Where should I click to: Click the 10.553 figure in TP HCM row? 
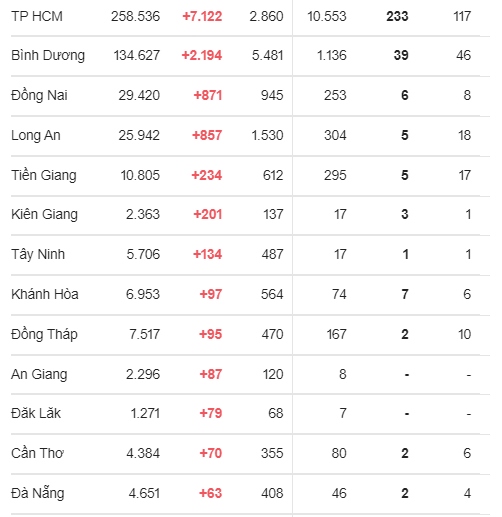click(327, 16)
